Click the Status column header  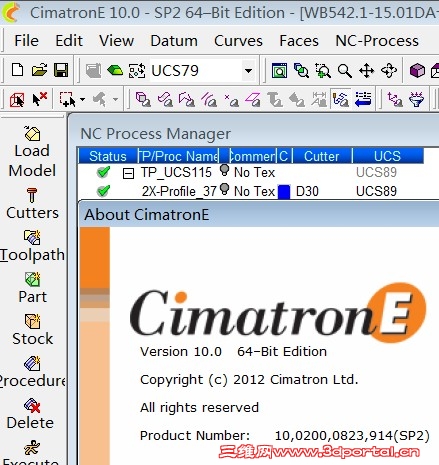pos(108,156)
